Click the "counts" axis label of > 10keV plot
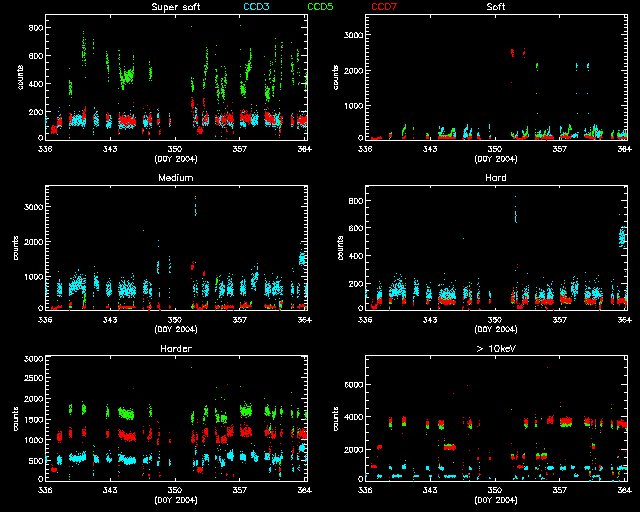Image resolution: width=640 pixels, height=512 pixels. pos(336,419)
